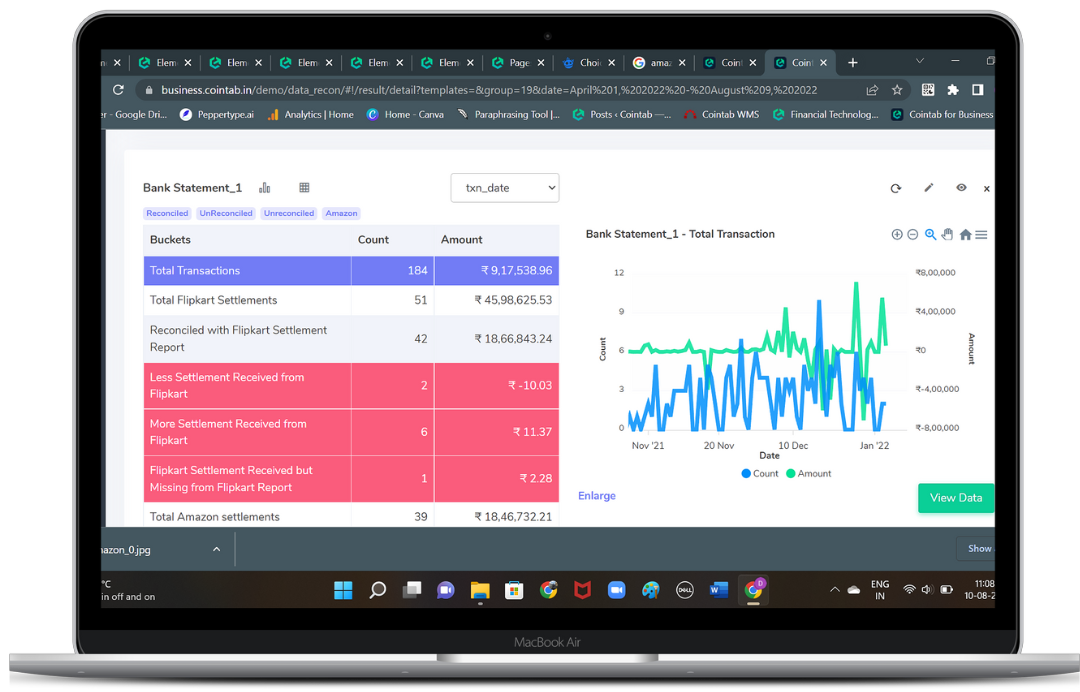Toggle visibility with the eye icon
The height and width of the screenshot is (692, 1080).
(961, 188)
